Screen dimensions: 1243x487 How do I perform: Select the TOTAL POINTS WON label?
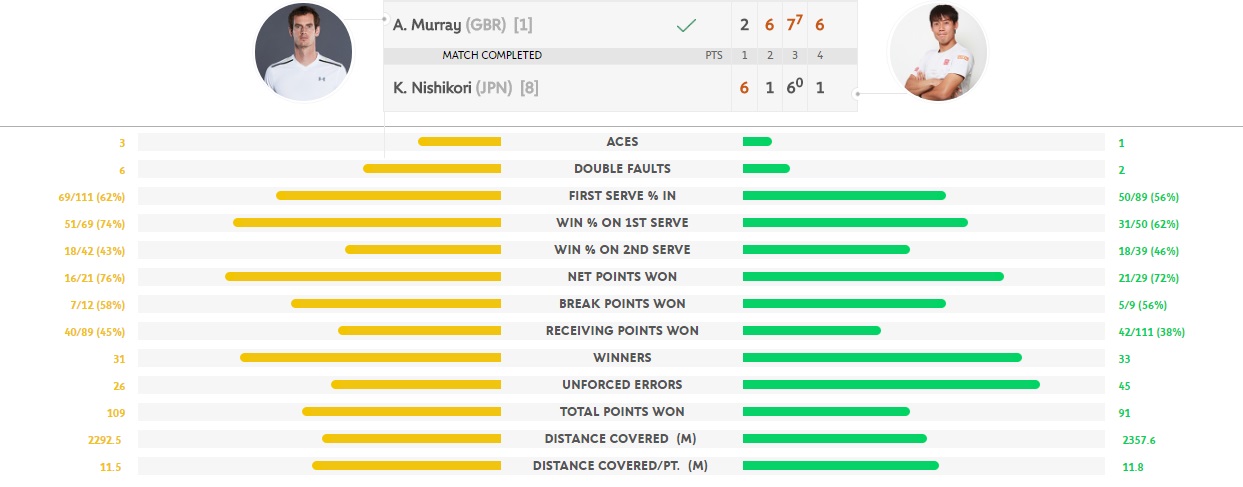pos(622,412)
